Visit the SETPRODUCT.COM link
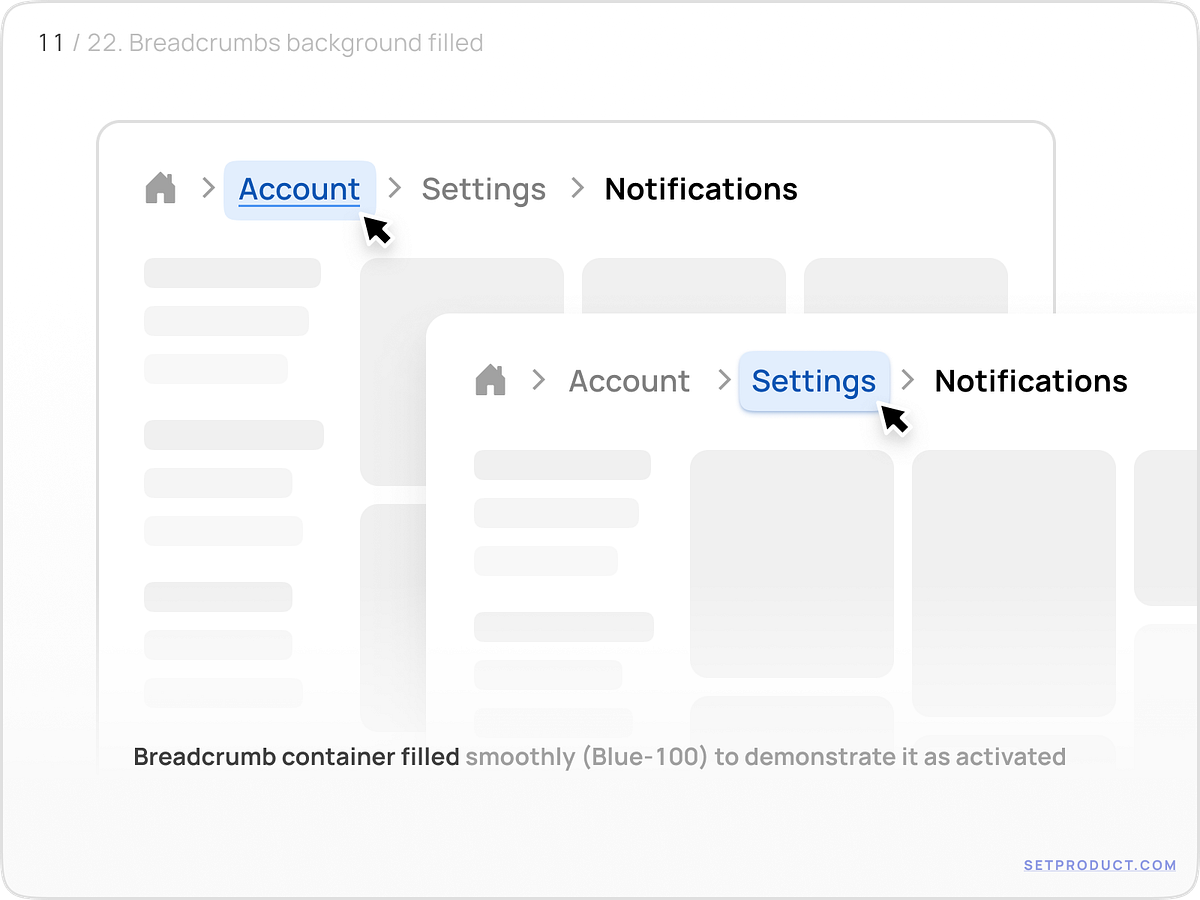This screenshot has height=900, width=1200. (1100, 865)
